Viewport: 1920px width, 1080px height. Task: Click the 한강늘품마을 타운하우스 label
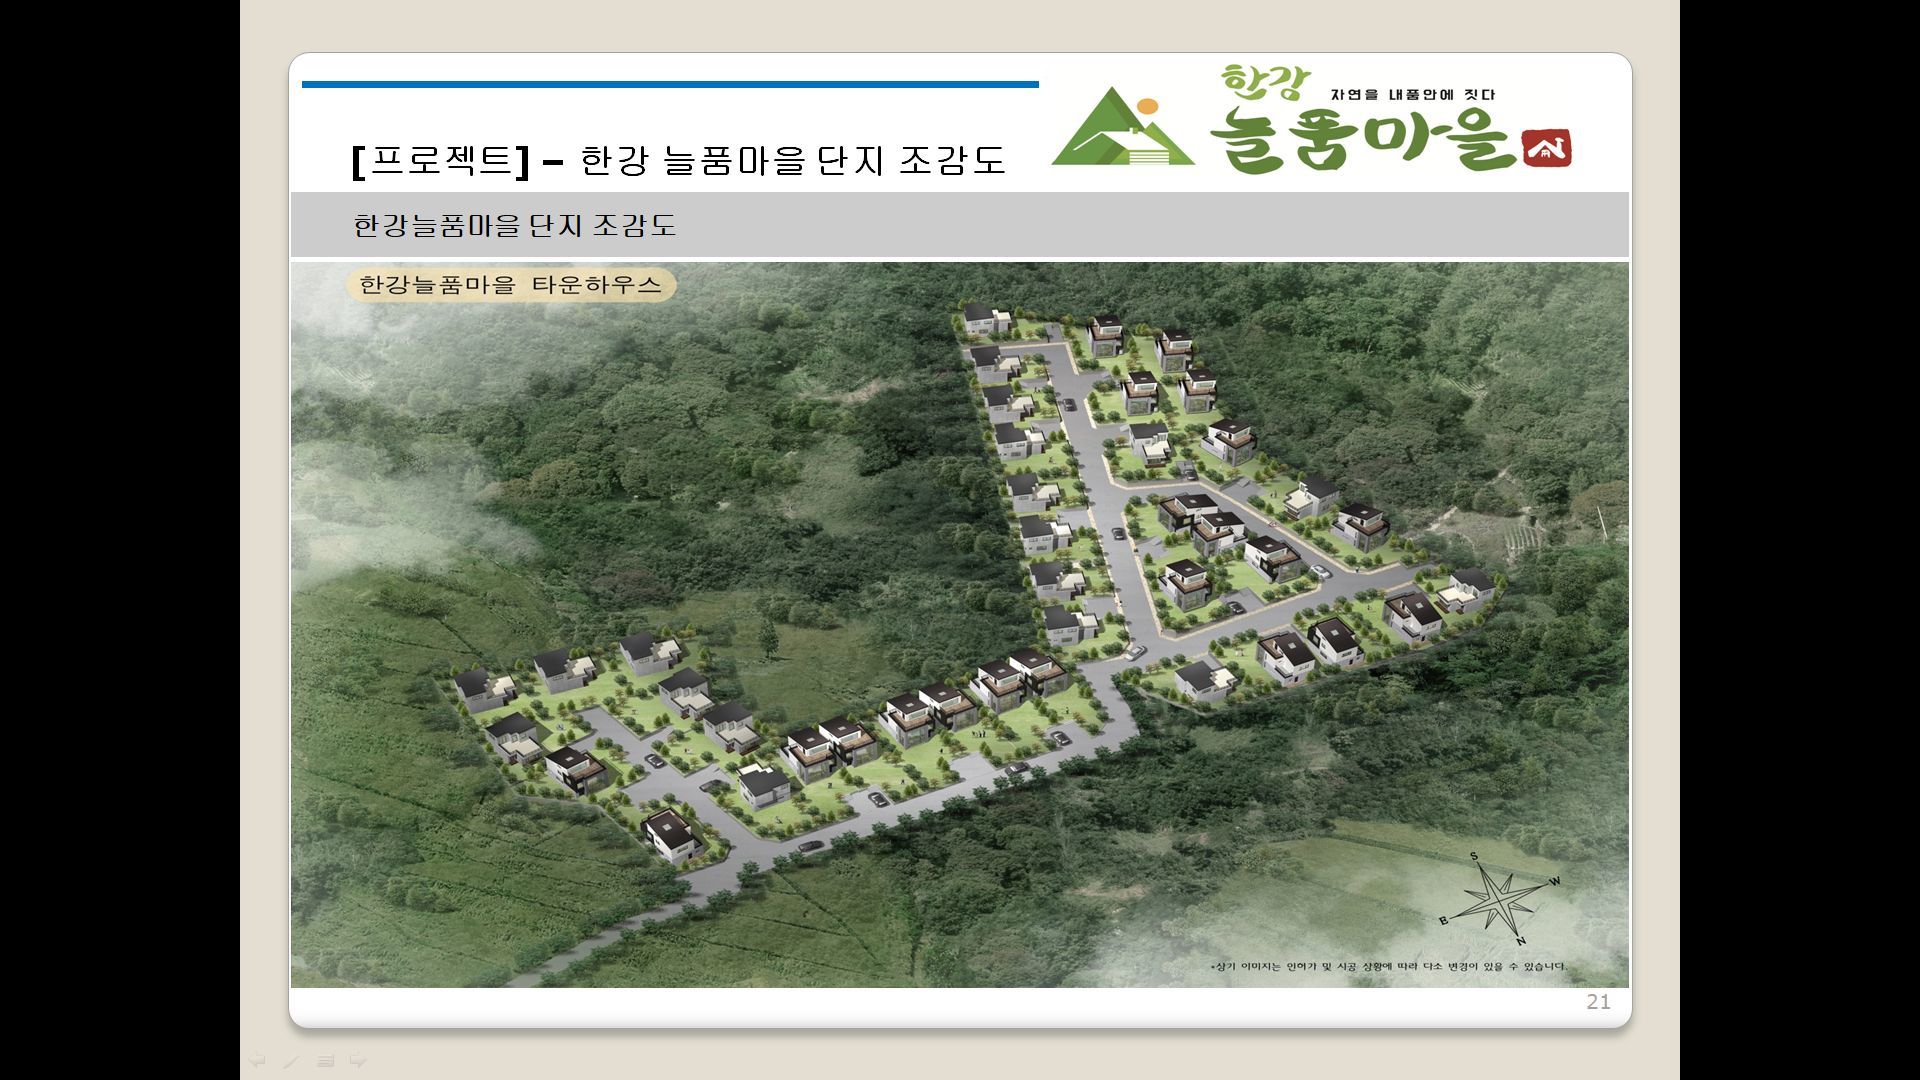(510, 285)
